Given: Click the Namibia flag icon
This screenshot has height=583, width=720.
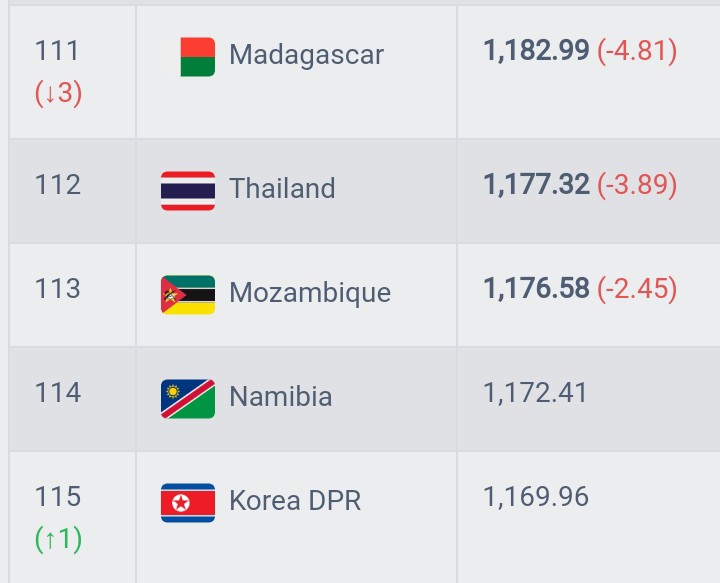Looking at the screenshot, I should tap(188, 399).
